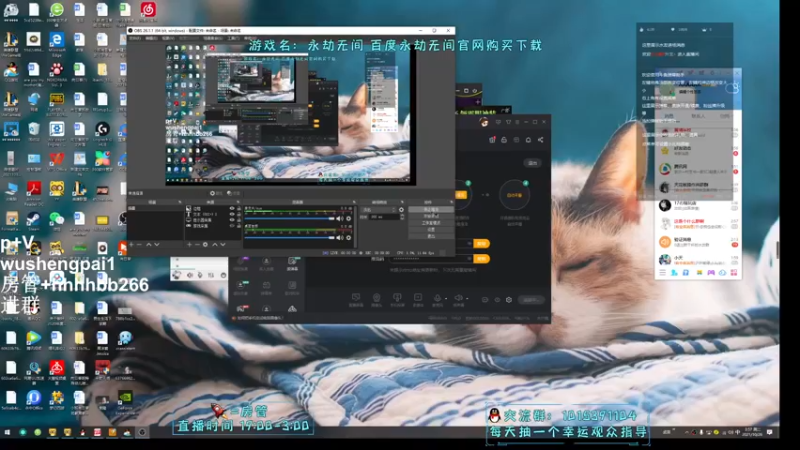Hide the display capture source in OBS
The image size is (800, 450).
click(x=232, y=220)
